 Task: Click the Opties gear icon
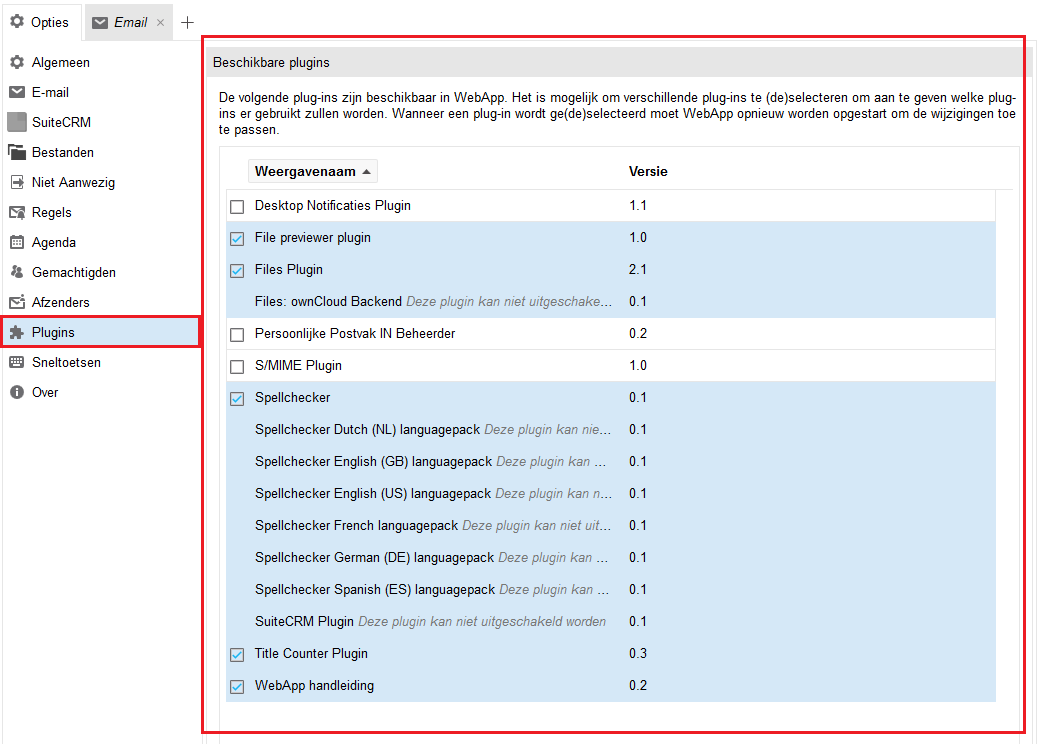tap(17, 22)
